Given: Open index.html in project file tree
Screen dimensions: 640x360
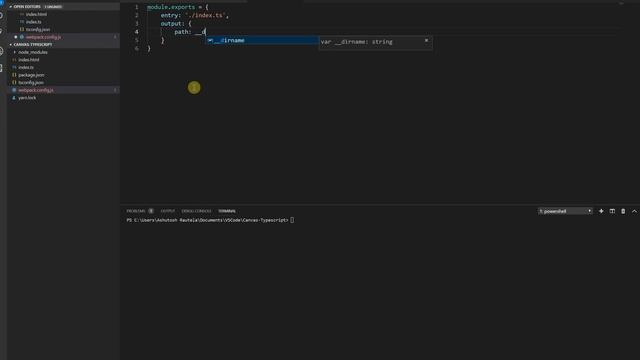Looking at the screenshot, I should [x=29, y=60].
